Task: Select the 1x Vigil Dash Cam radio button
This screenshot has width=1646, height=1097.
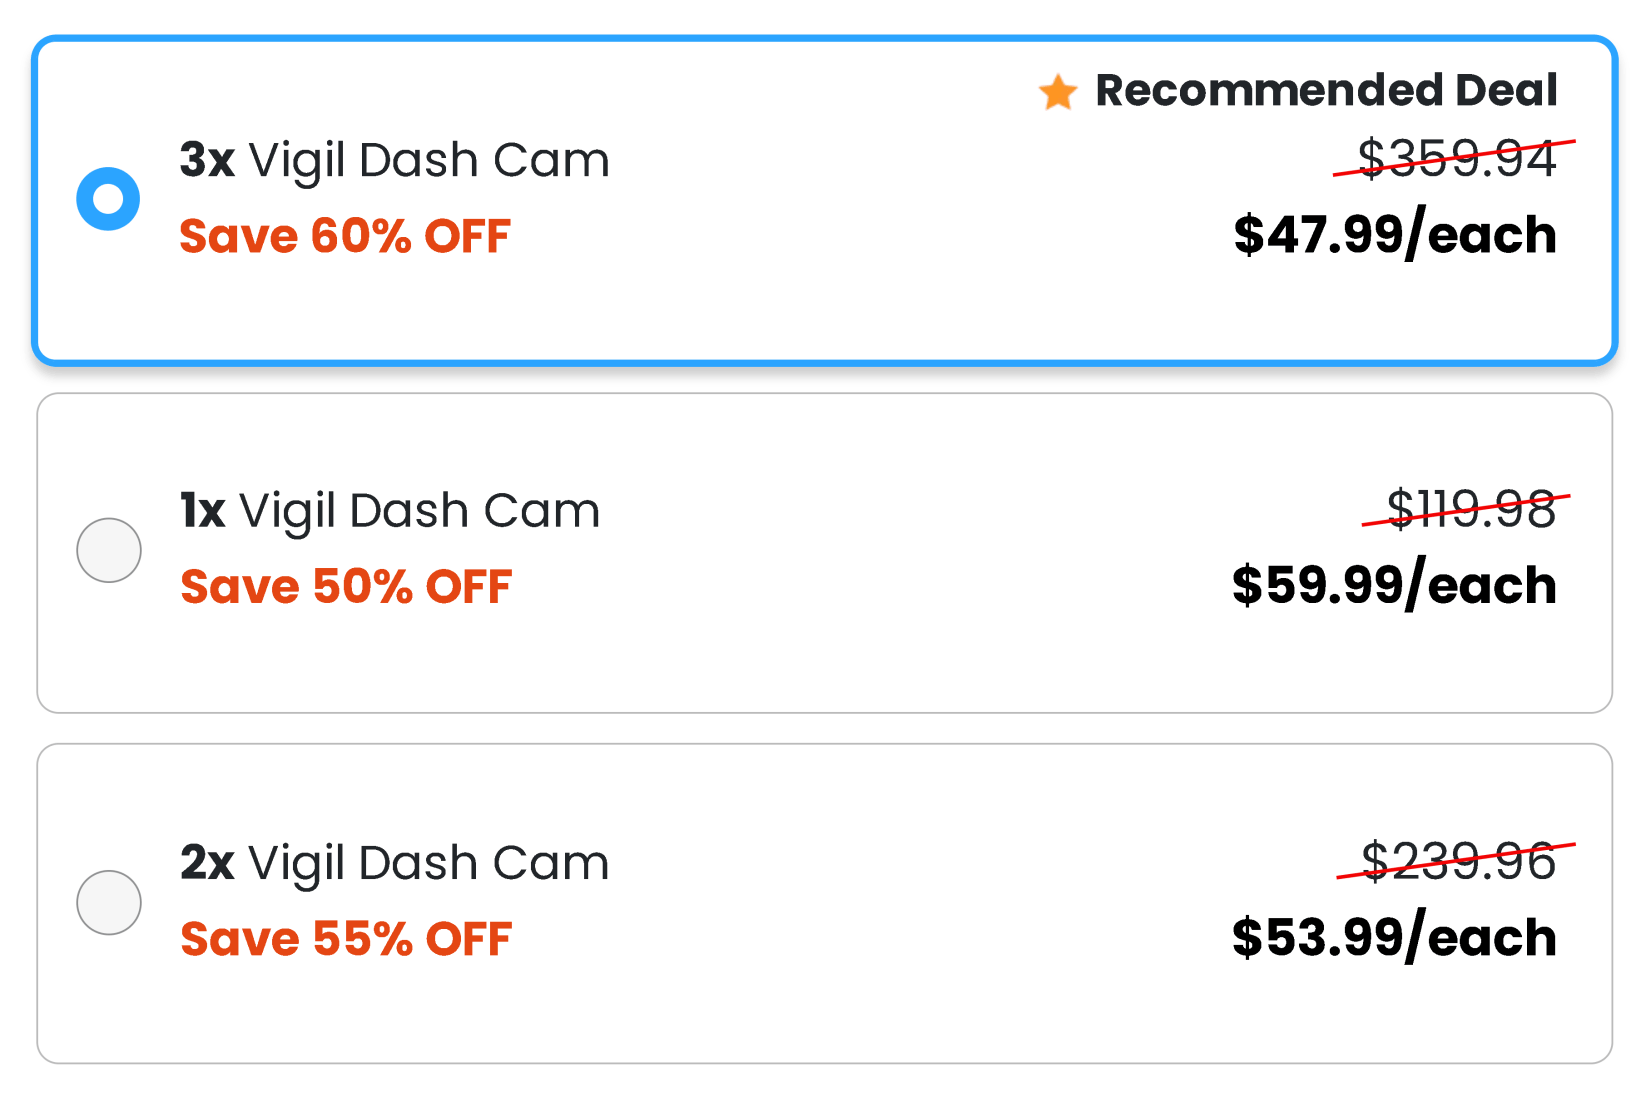Action: tap(108, 549)
